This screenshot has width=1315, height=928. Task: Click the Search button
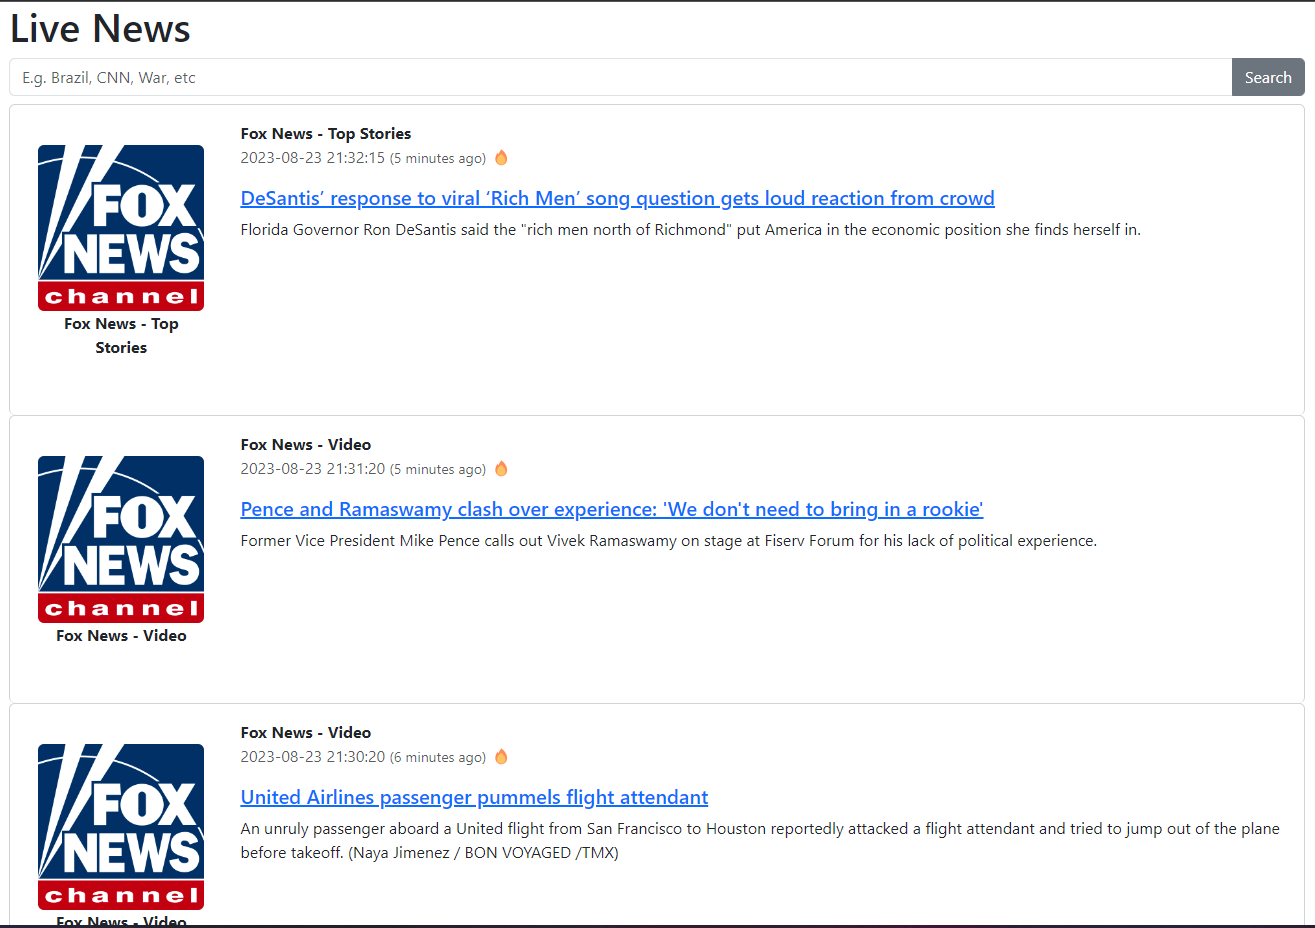tap(1268, 77)
